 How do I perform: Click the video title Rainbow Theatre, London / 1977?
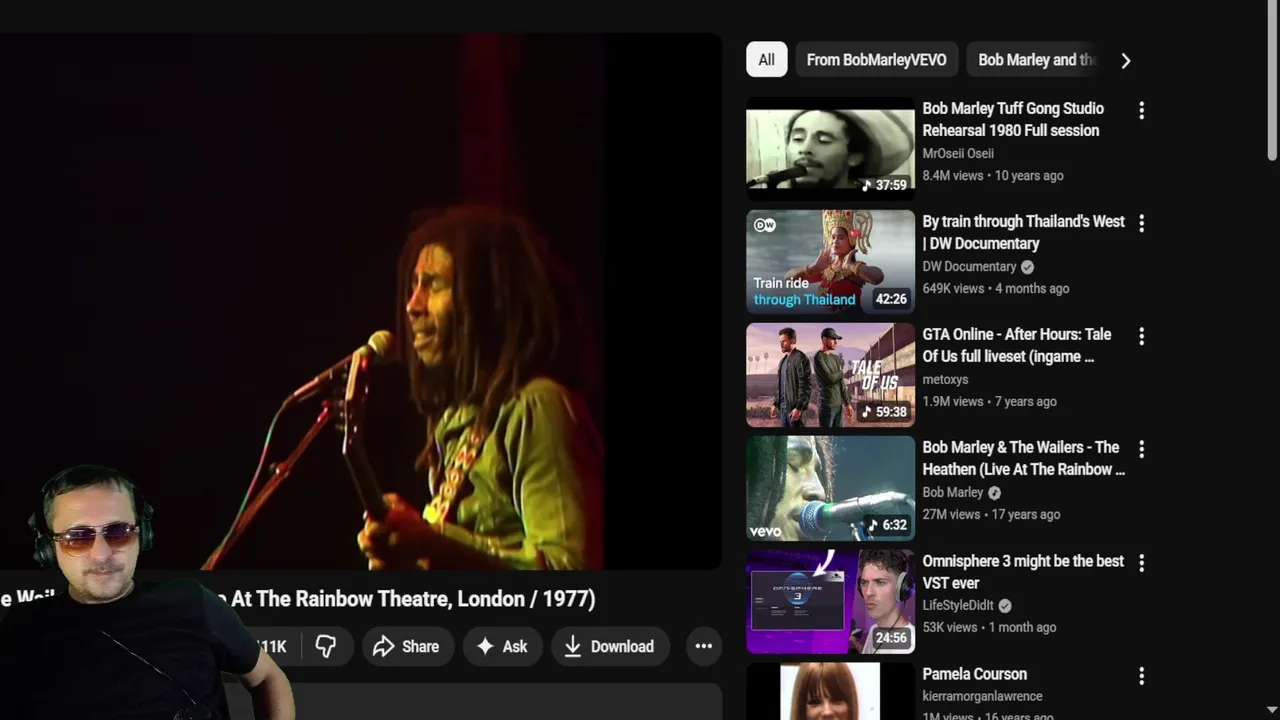(413, 599)
